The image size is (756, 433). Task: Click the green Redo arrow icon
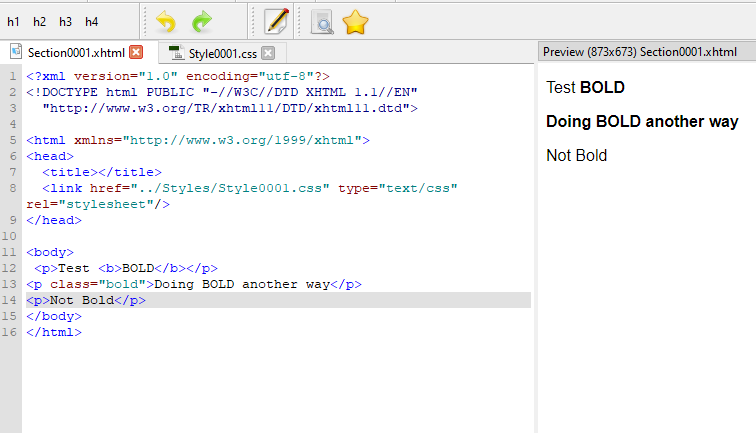[202, 22]
